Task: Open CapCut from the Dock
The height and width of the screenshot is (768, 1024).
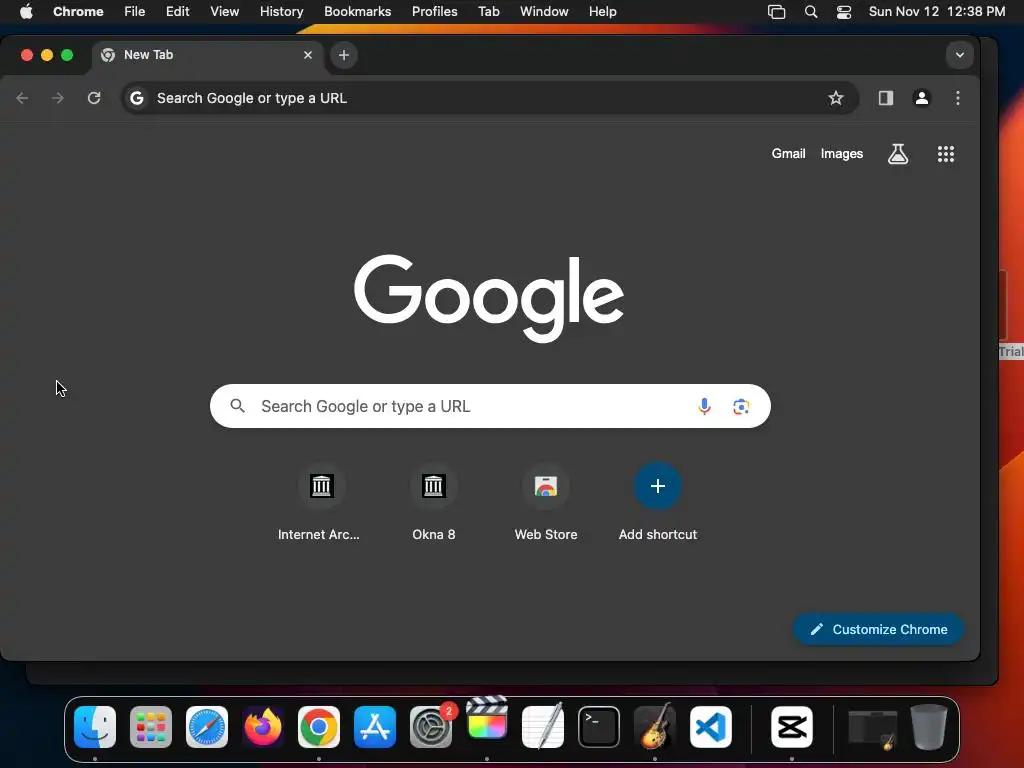Action: 792,727
